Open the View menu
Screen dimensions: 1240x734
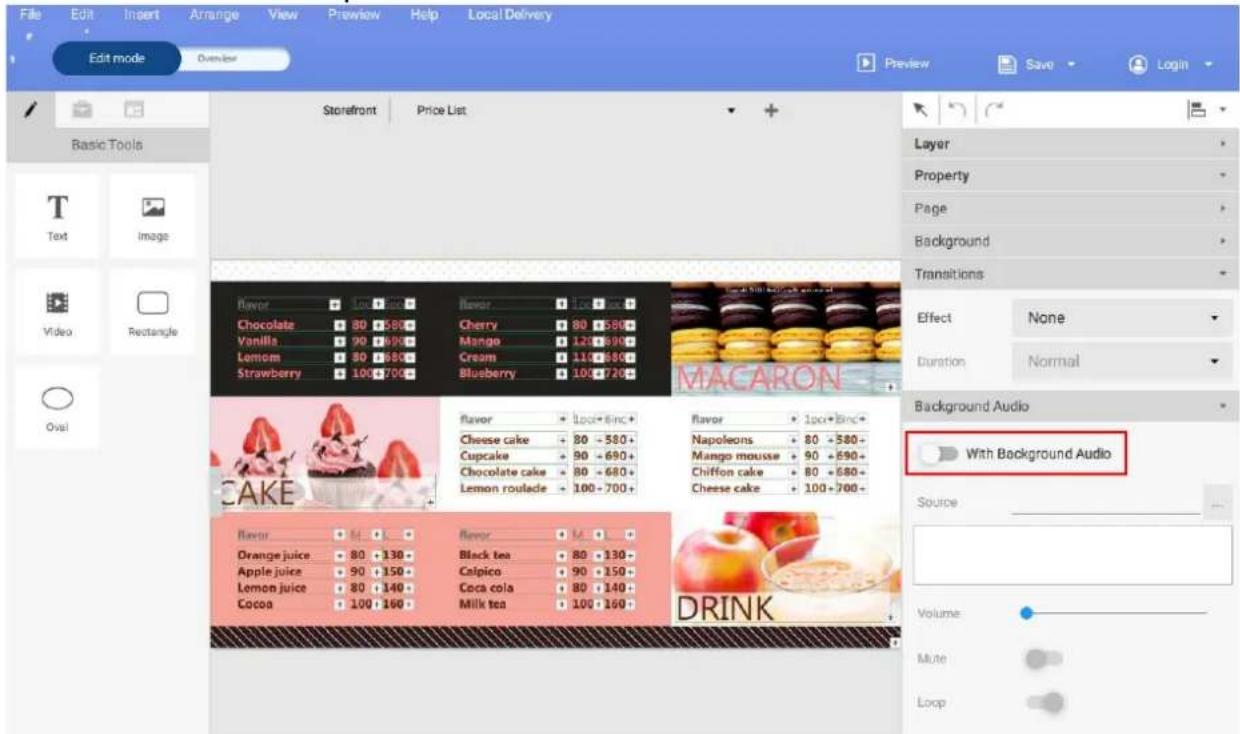282,15
